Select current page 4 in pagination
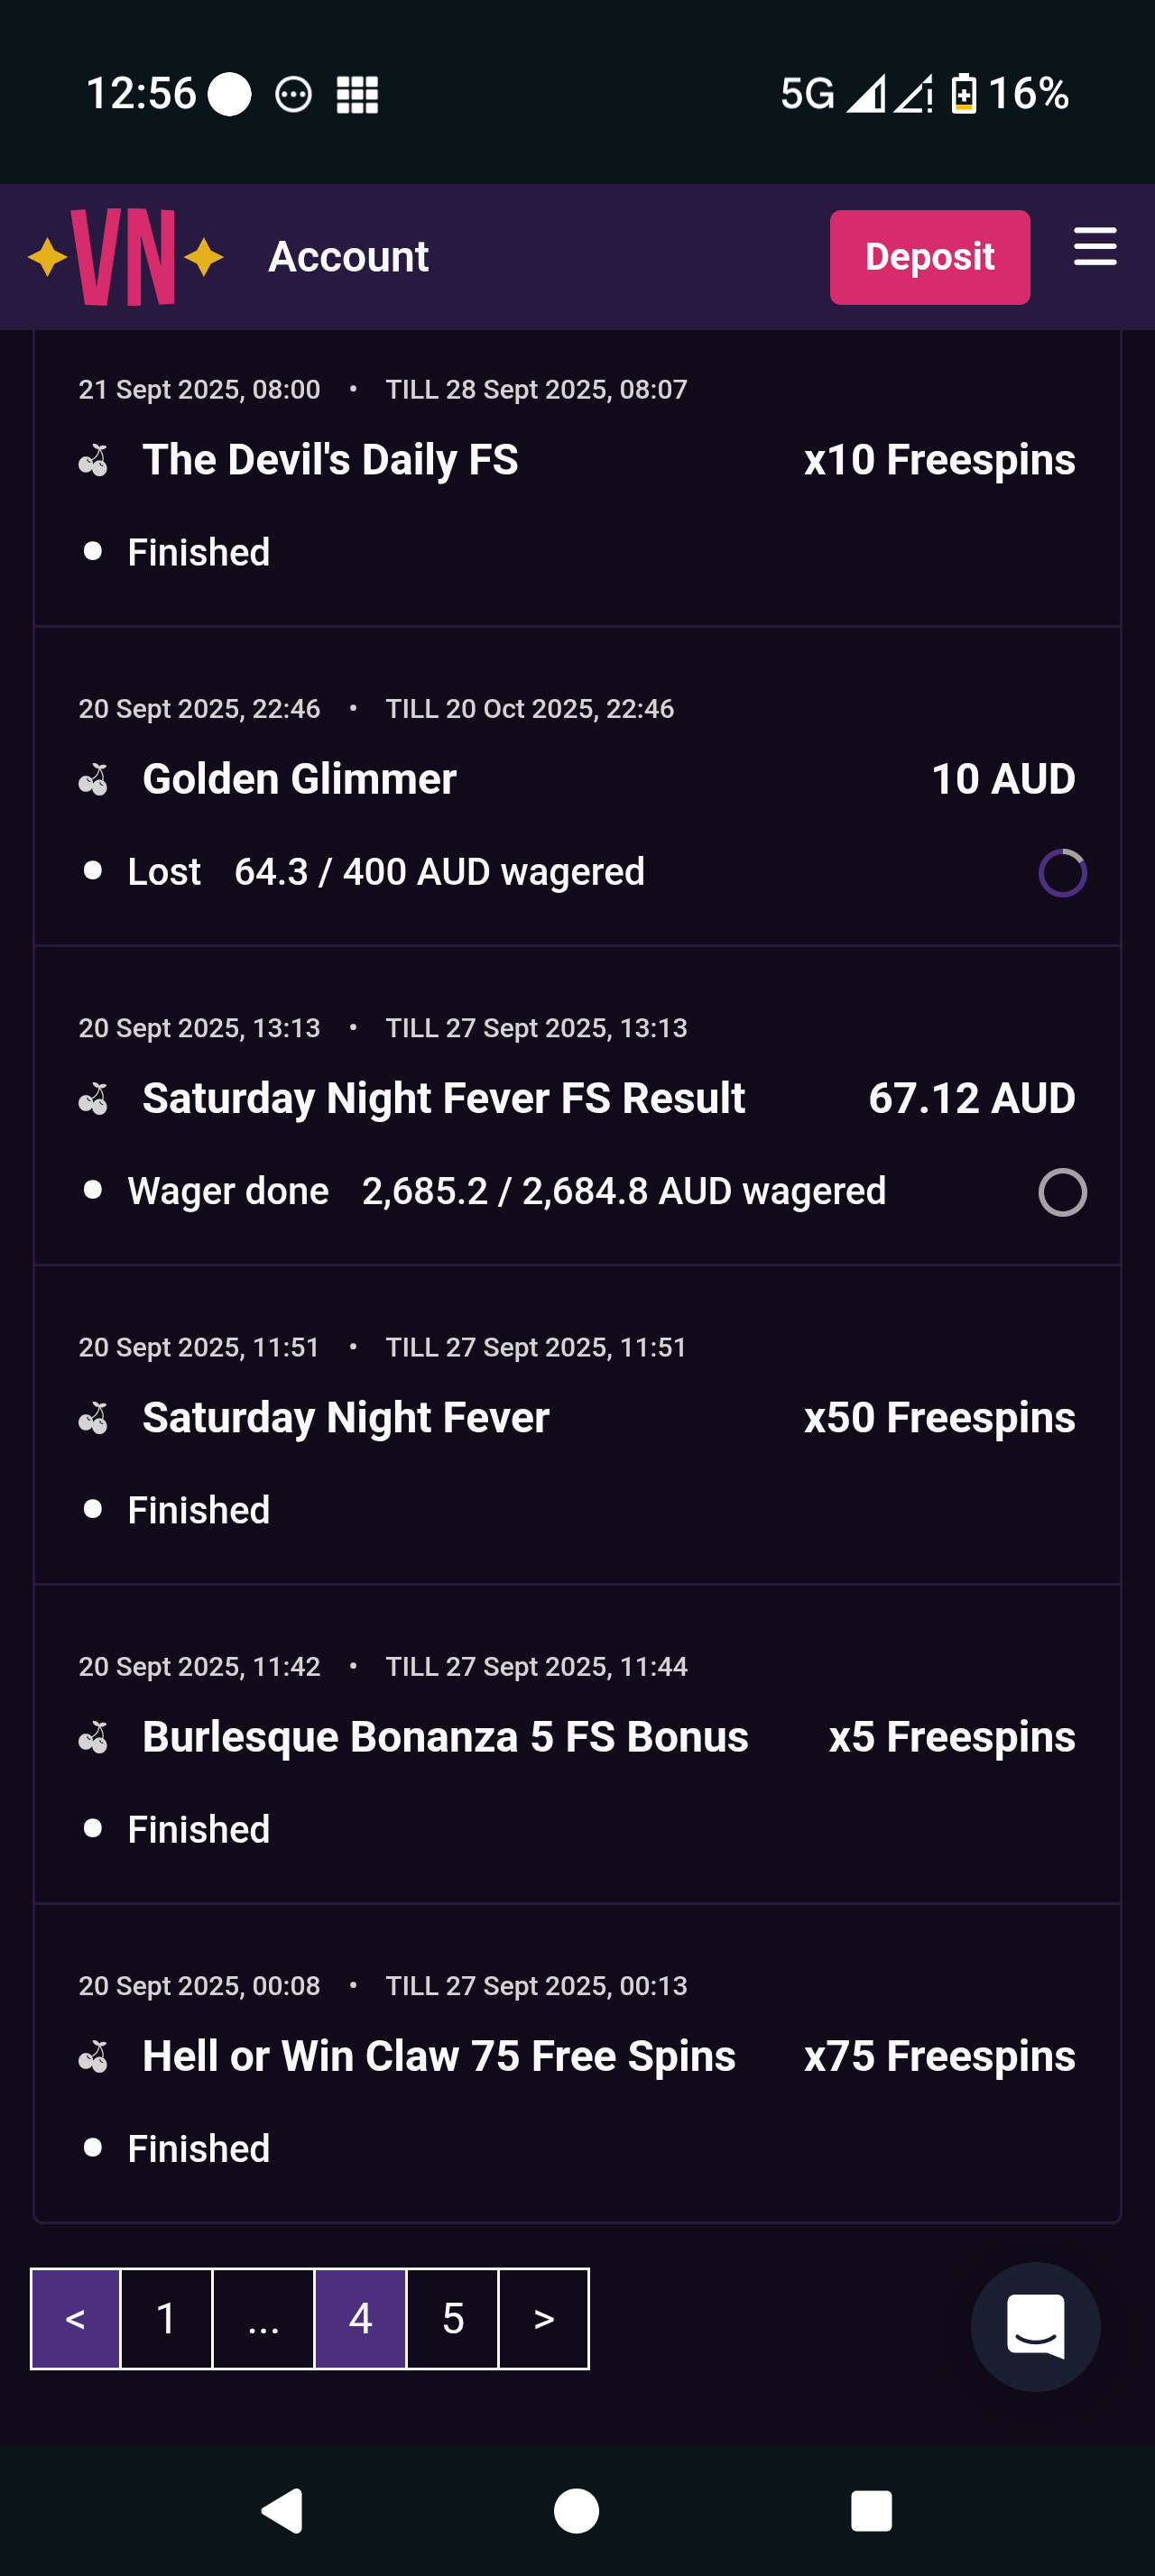 click(x=360, y=2318)
